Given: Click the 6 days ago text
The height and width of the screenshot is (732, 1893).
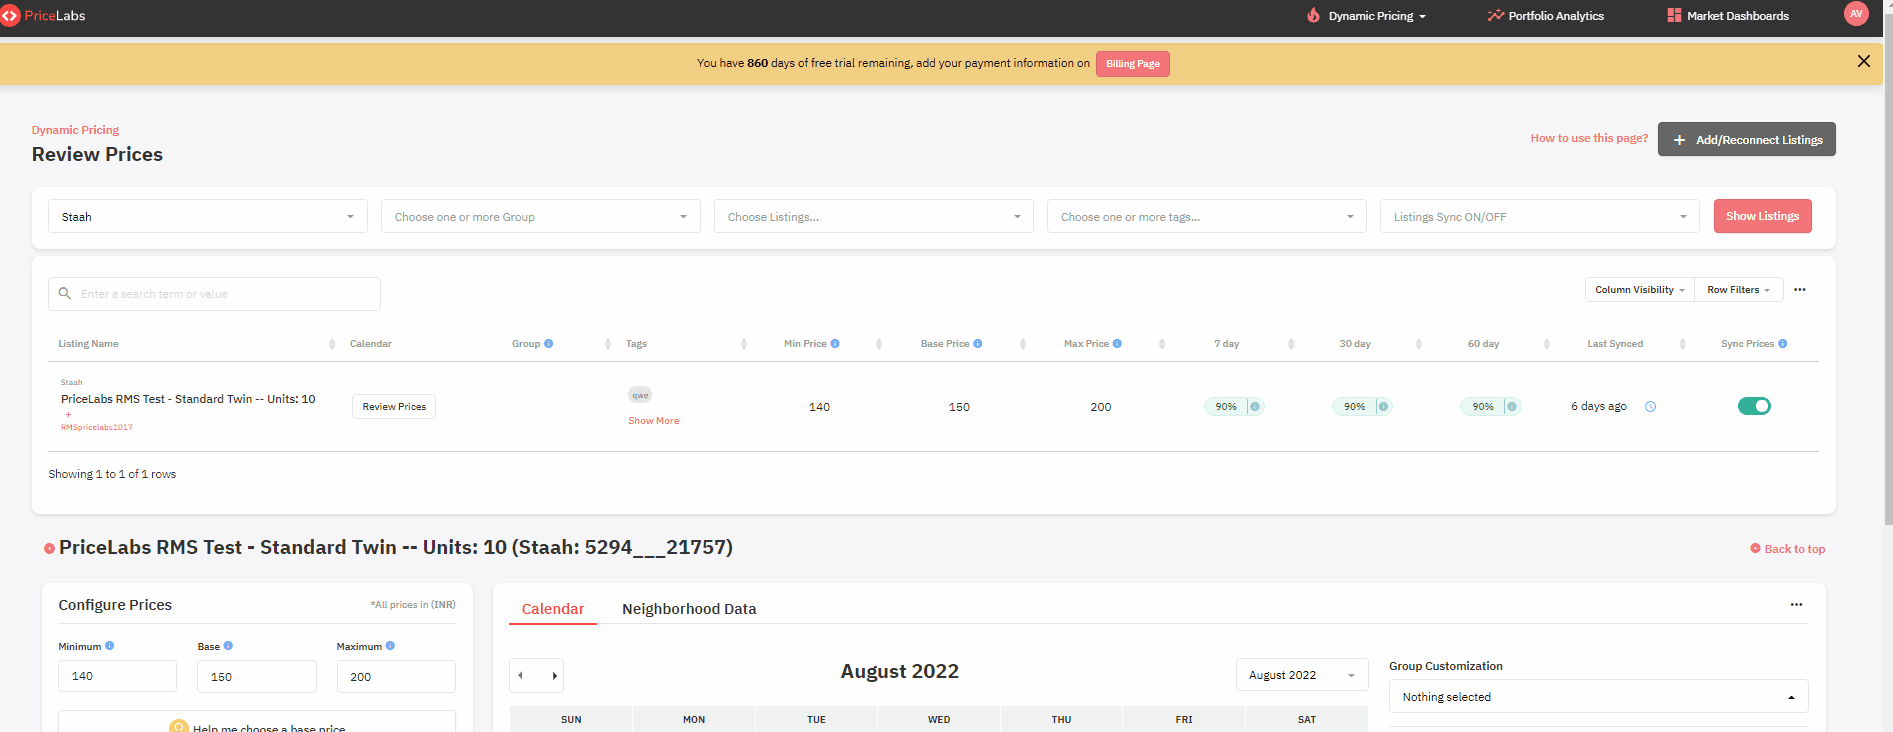Looking at the screenshot, I should coord(1599,406).
